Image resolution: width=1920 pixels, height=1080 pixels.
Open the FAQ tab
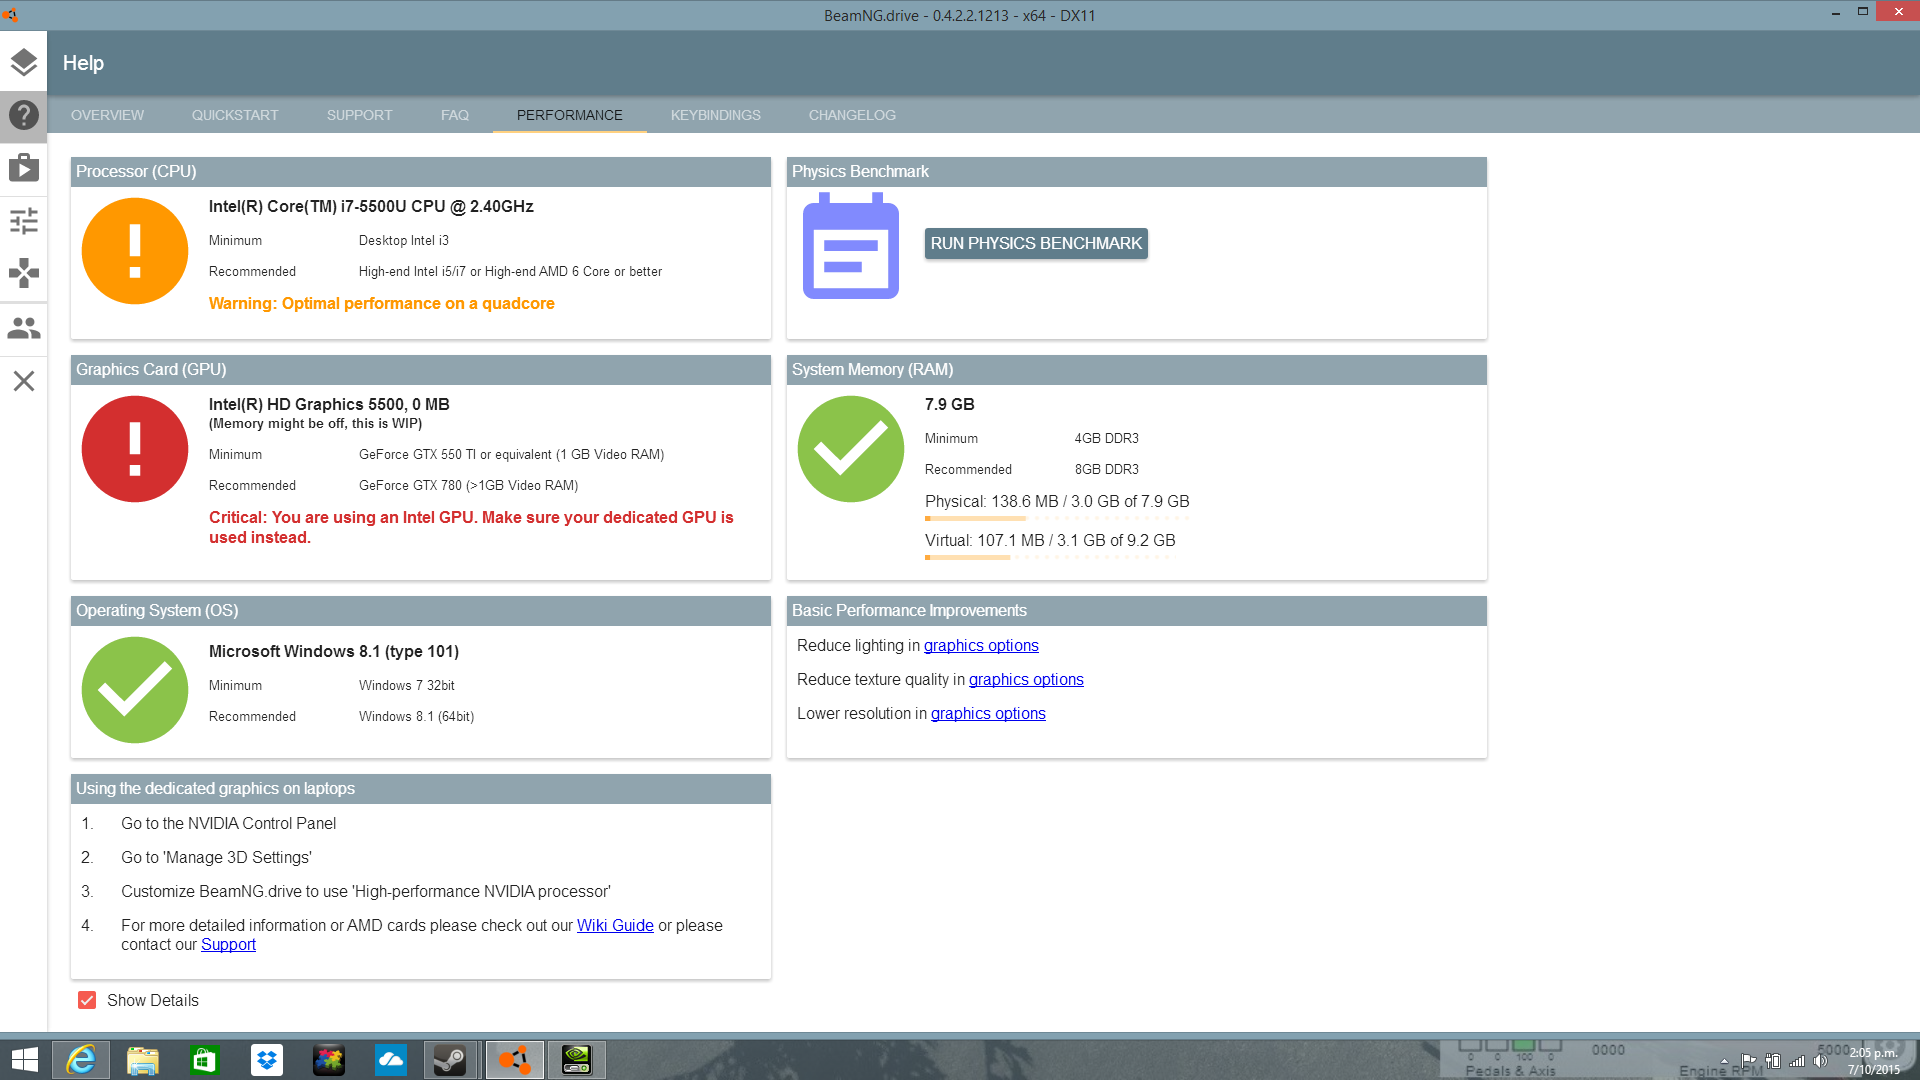(454, 115)
